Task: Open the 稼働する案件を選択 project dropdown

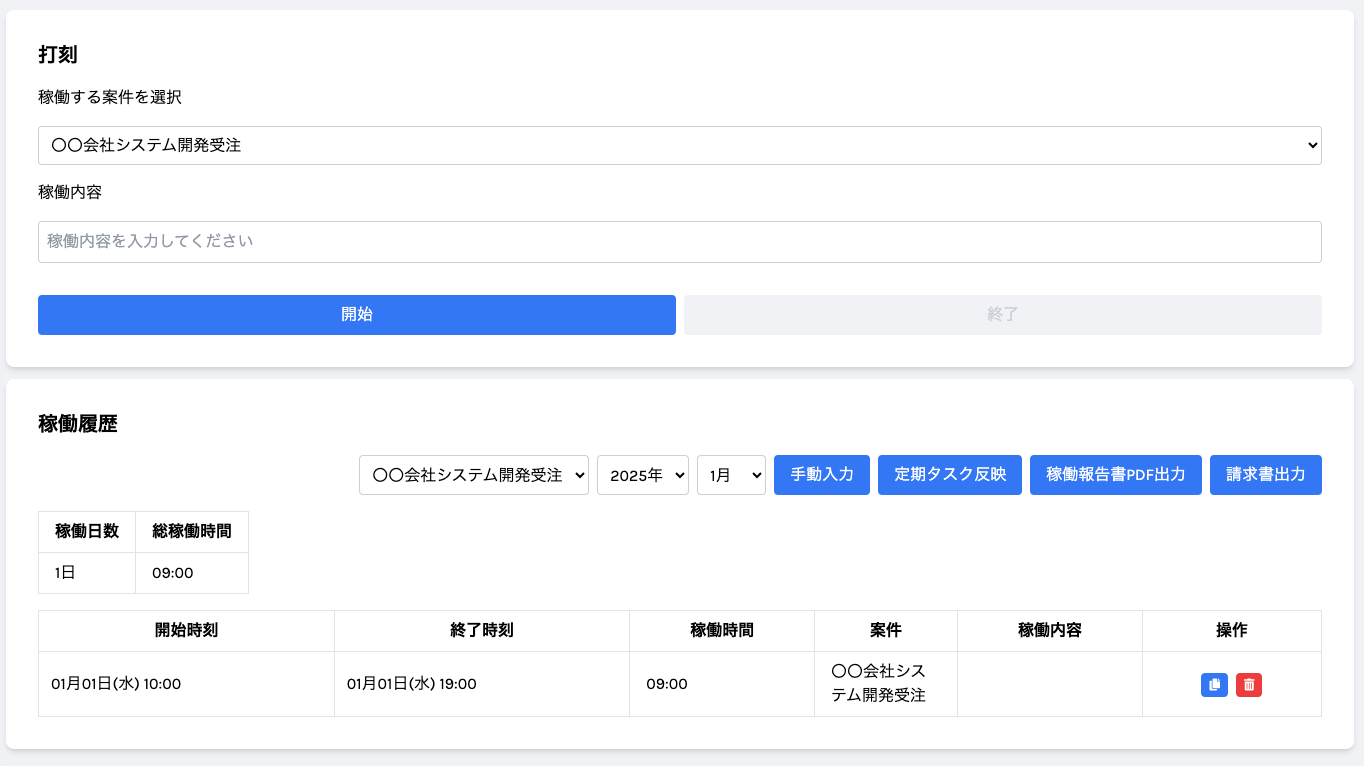Action: (x=680, y=145)
